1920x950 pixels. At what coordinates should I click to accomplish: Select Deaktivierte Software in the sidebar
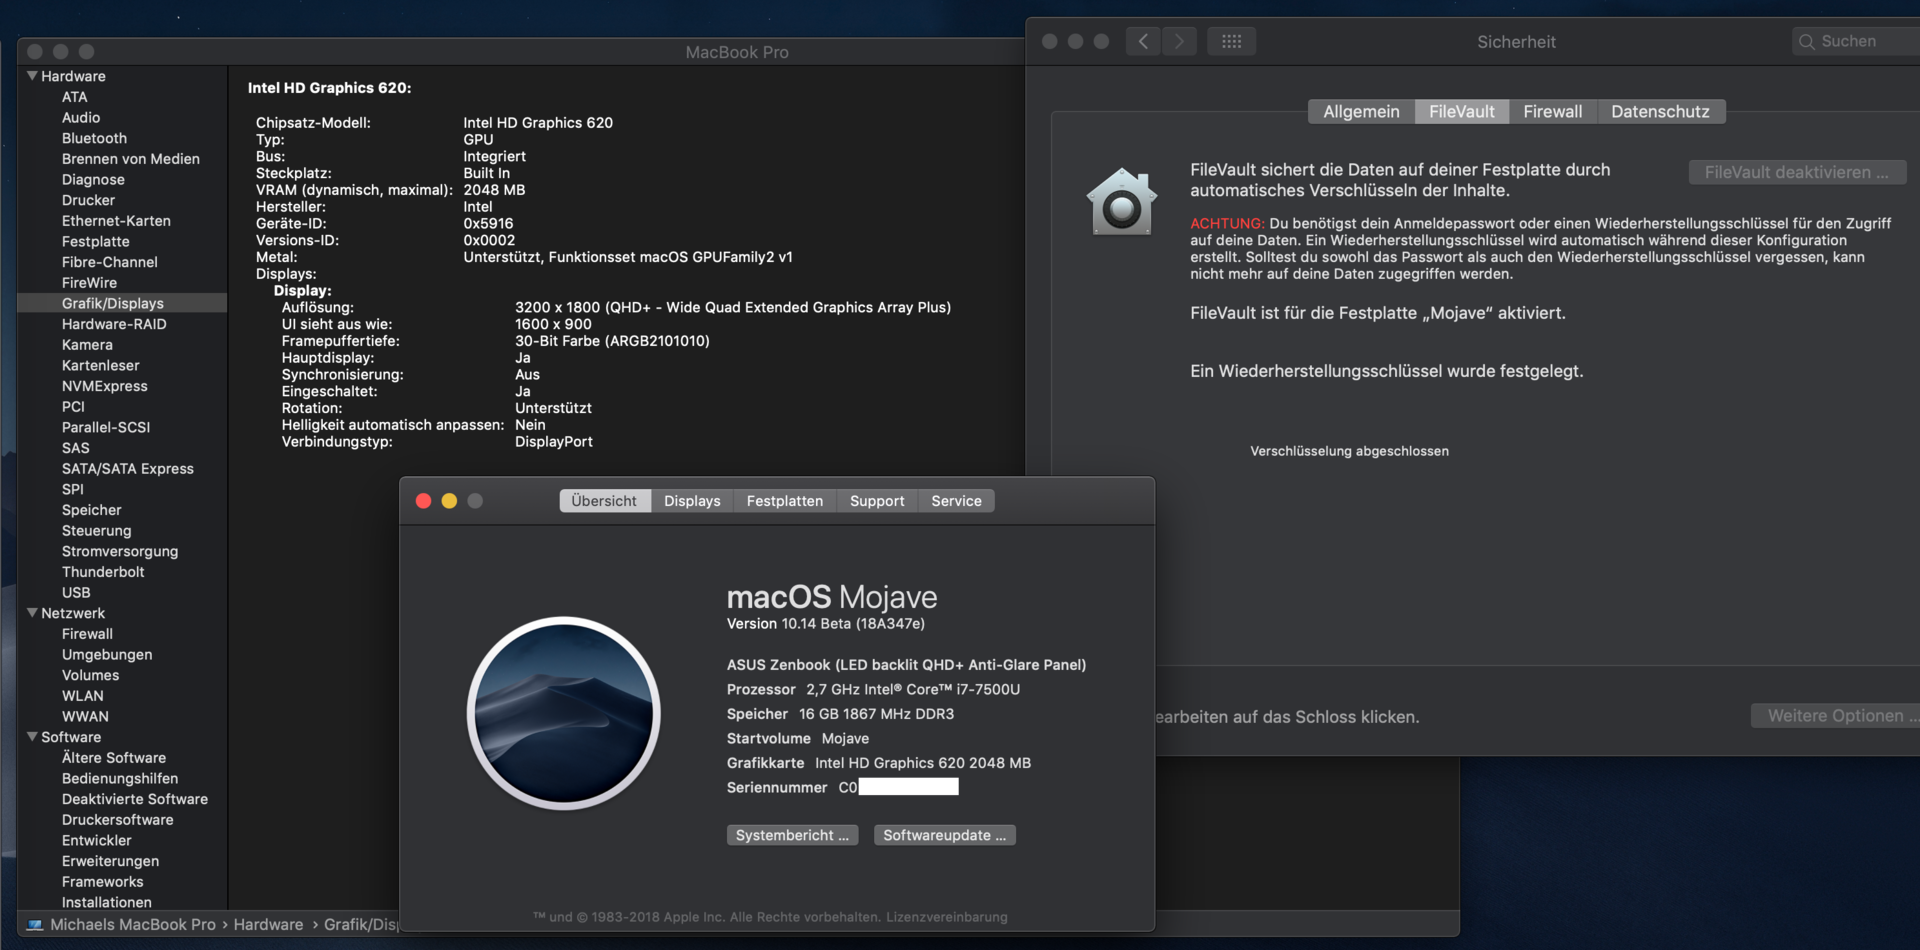click(x=135, y=799)
